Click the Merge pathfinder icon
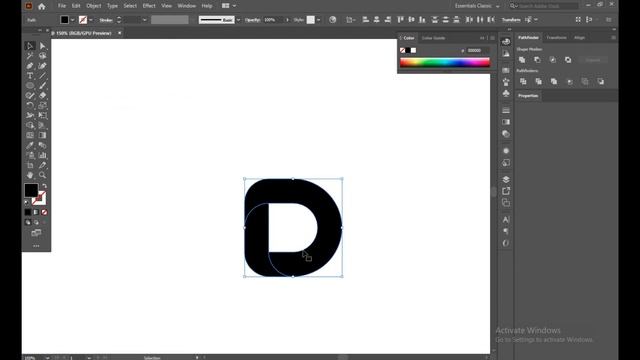Screen dimensions: 640x360 click(554, 82)
